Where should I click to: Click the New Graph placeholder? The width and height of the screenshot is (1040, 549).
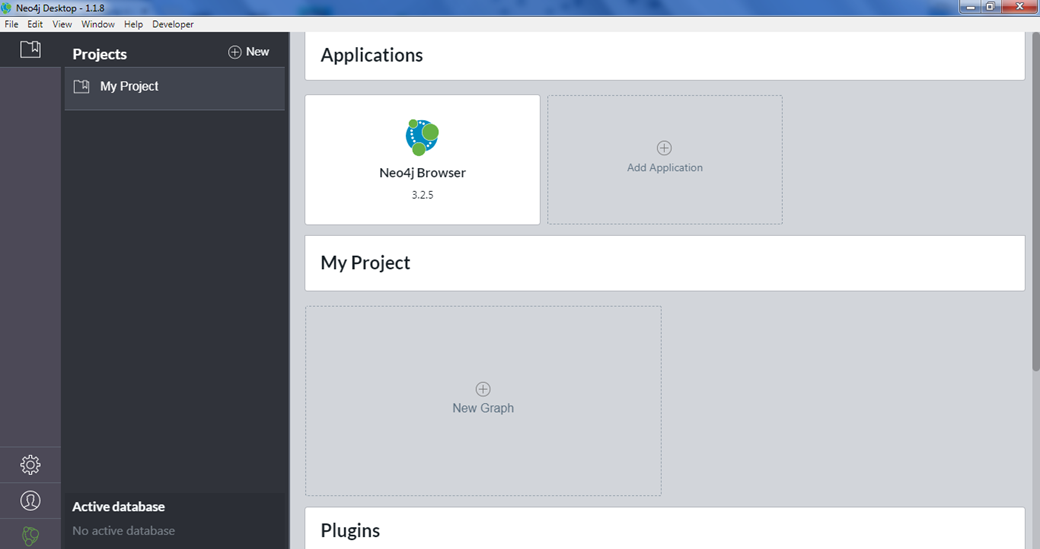(x=483, y=400)
